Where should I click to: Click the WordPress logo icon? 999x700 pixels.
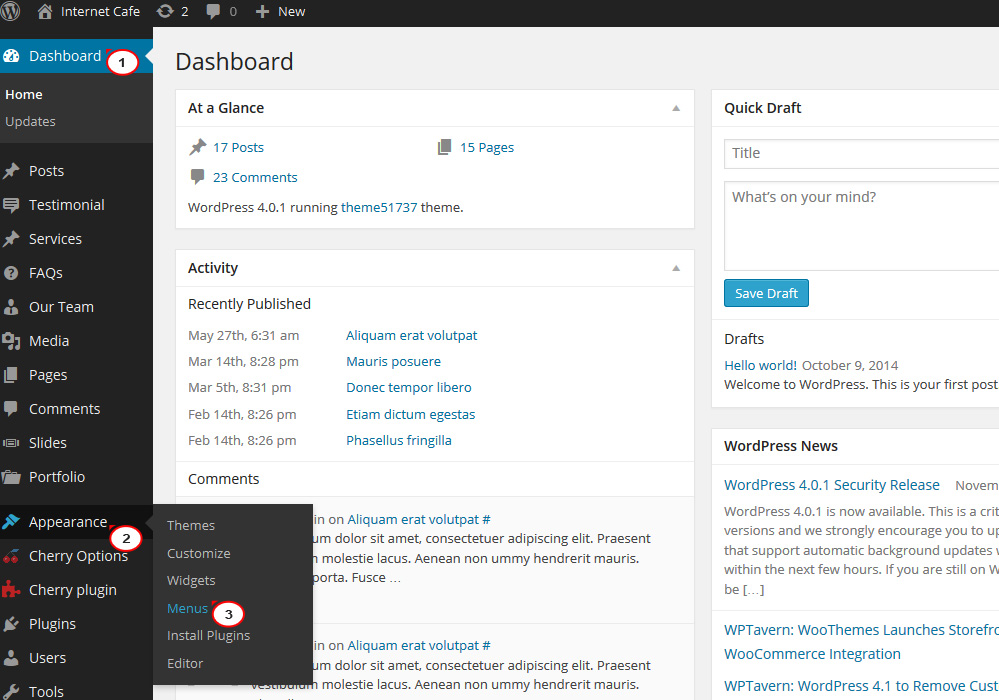click(x=10, y=11)
